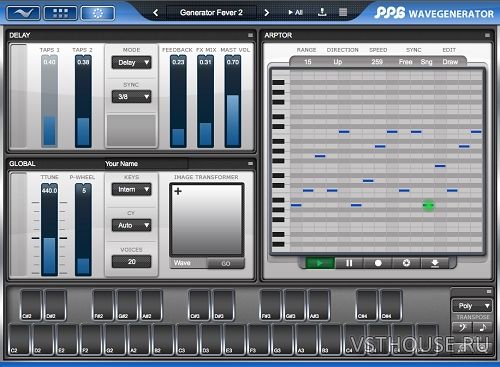The image size is (500, 367).
Task: Open the preset list menu icon
Action: (343, 12)
